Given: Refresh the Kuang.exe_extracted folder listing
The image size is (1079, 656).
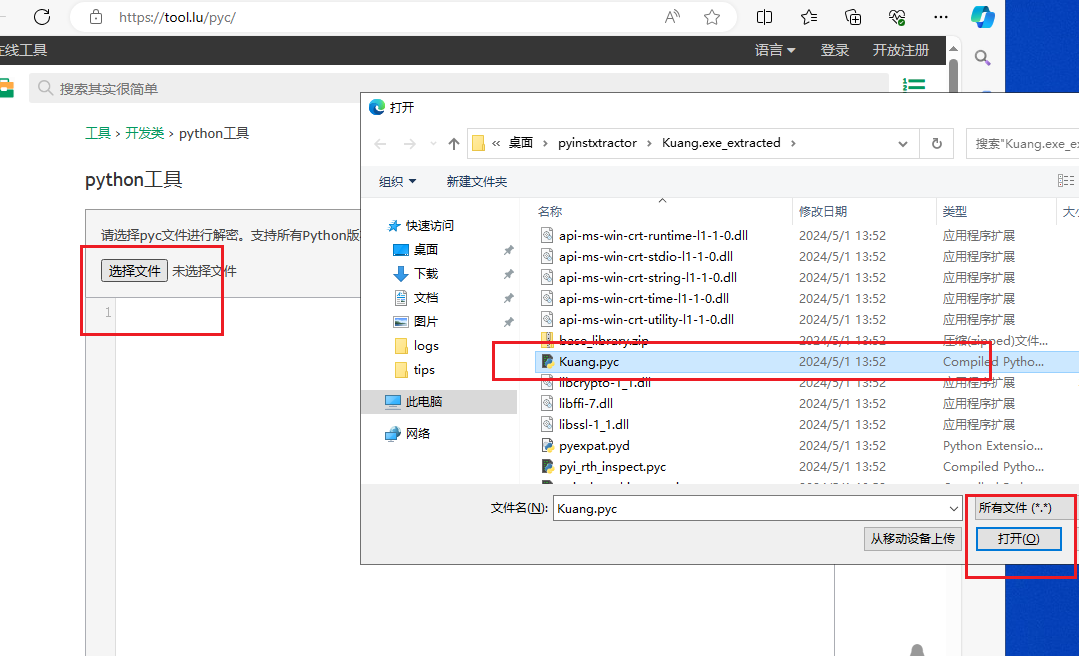Looking at the screenshot, I should [x=937, y=143].
